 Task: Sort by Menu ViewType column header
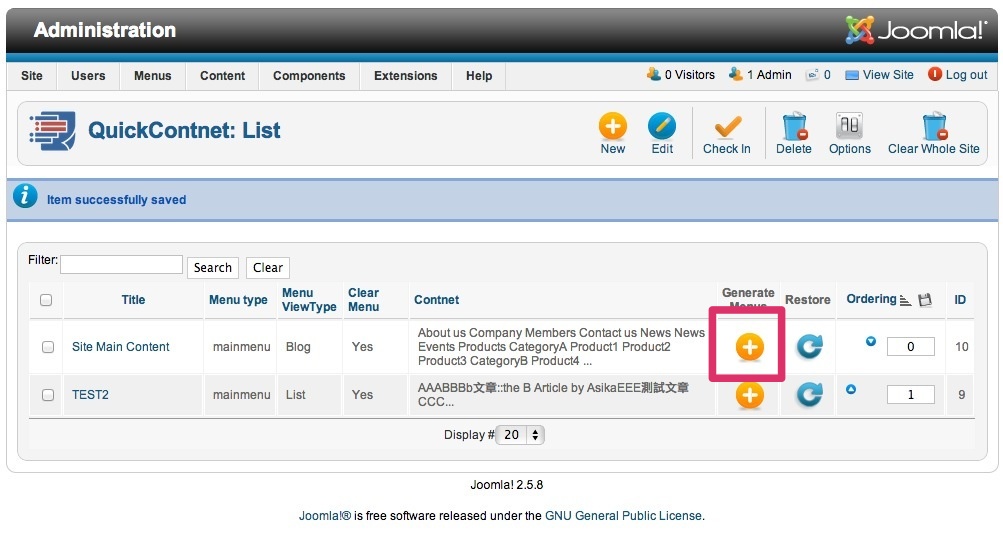[309, 300]
